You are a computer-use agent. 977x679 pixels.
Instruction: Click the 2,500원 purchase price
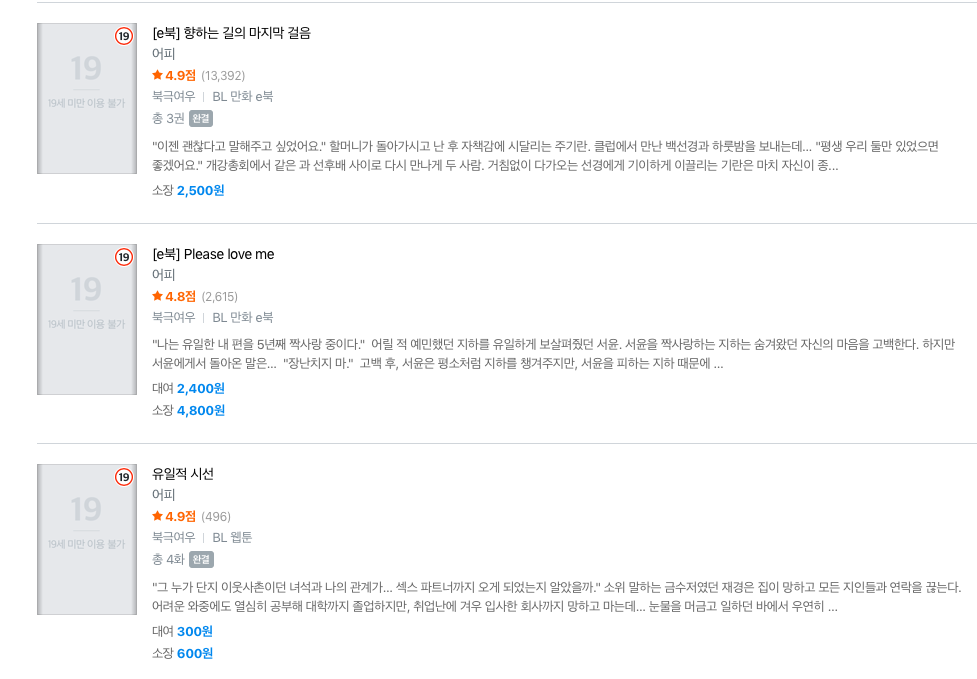tap(200, 191)
